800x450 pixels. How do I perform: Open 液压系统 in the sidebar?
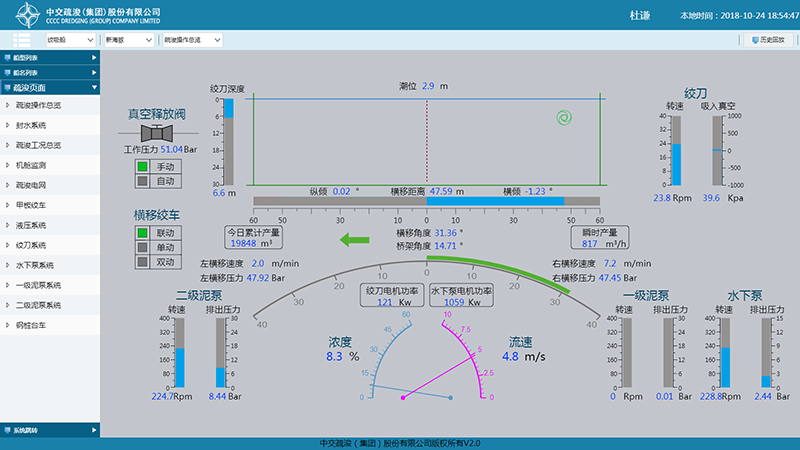[32, 225]
